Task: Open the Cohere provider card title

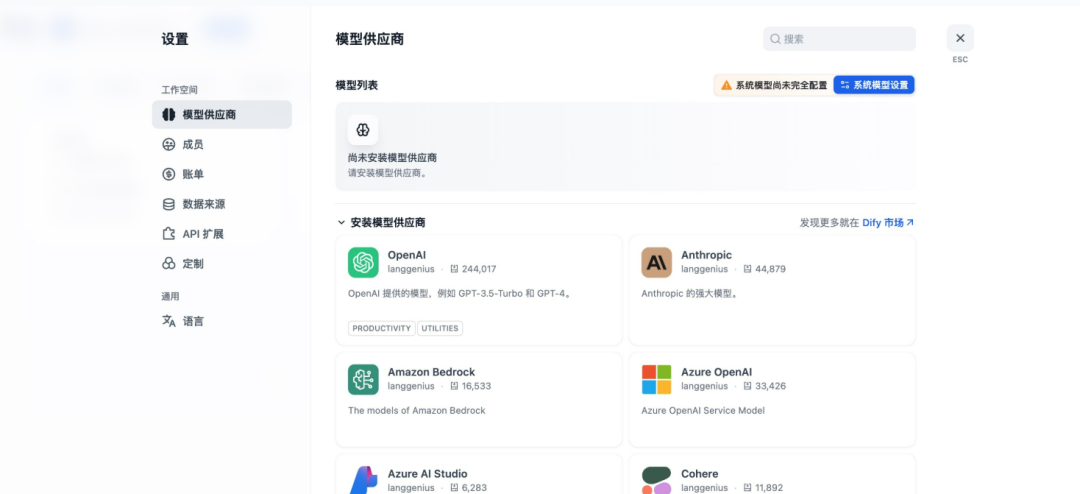Action: pyautogui.click(x=700, y=474)
